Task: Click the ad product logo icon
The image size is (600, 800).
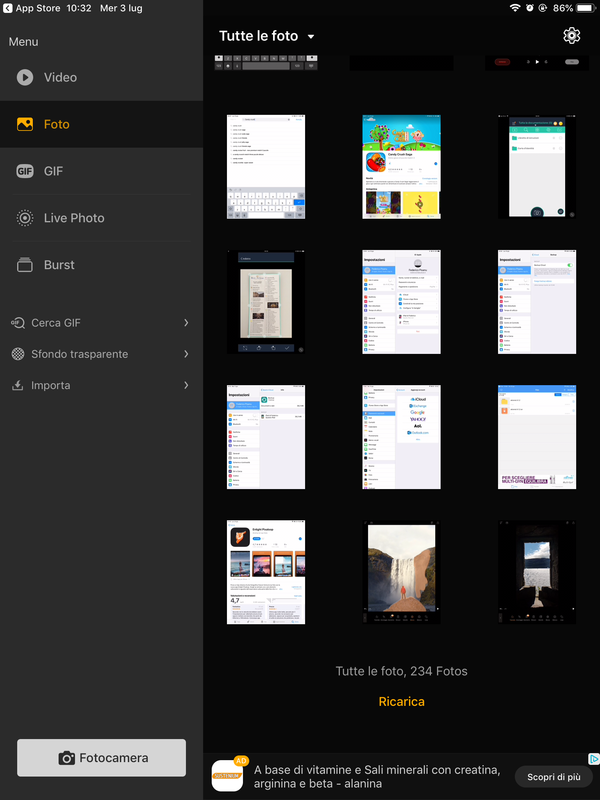Action: (227, 776)
